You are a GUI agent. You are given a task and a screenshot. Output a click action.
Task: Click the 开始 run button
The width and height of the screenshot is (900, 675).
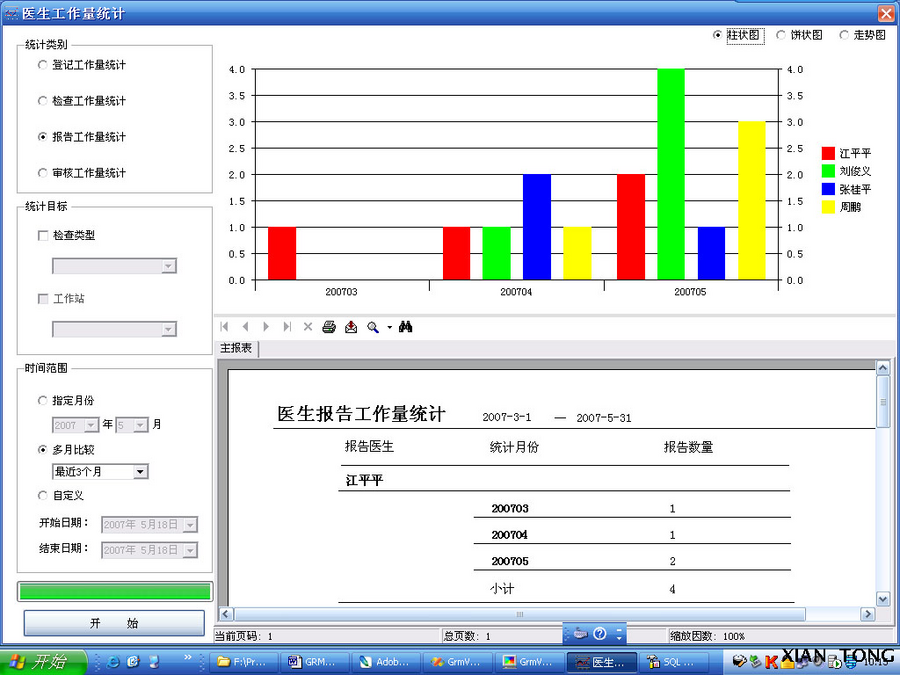point(114,623)
